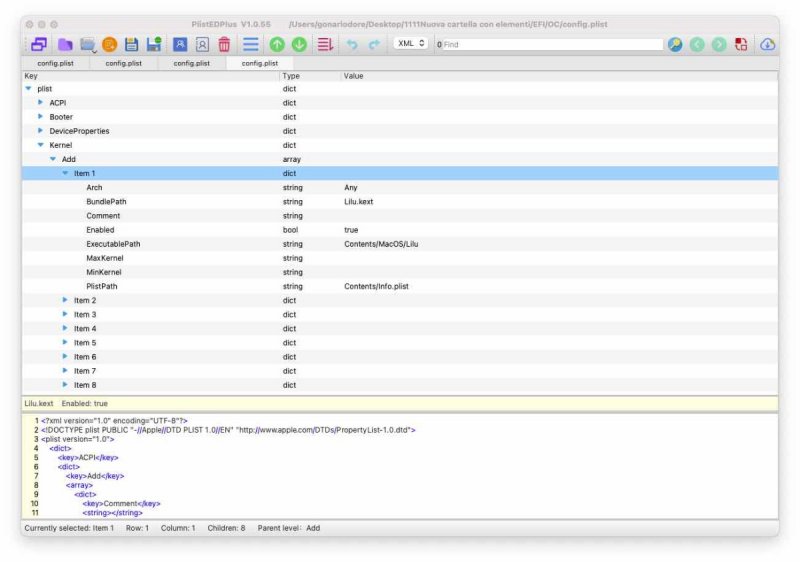Click the Value column header
Image resolution: width=800 pixels, height=562 pixels.
point(354,76)
